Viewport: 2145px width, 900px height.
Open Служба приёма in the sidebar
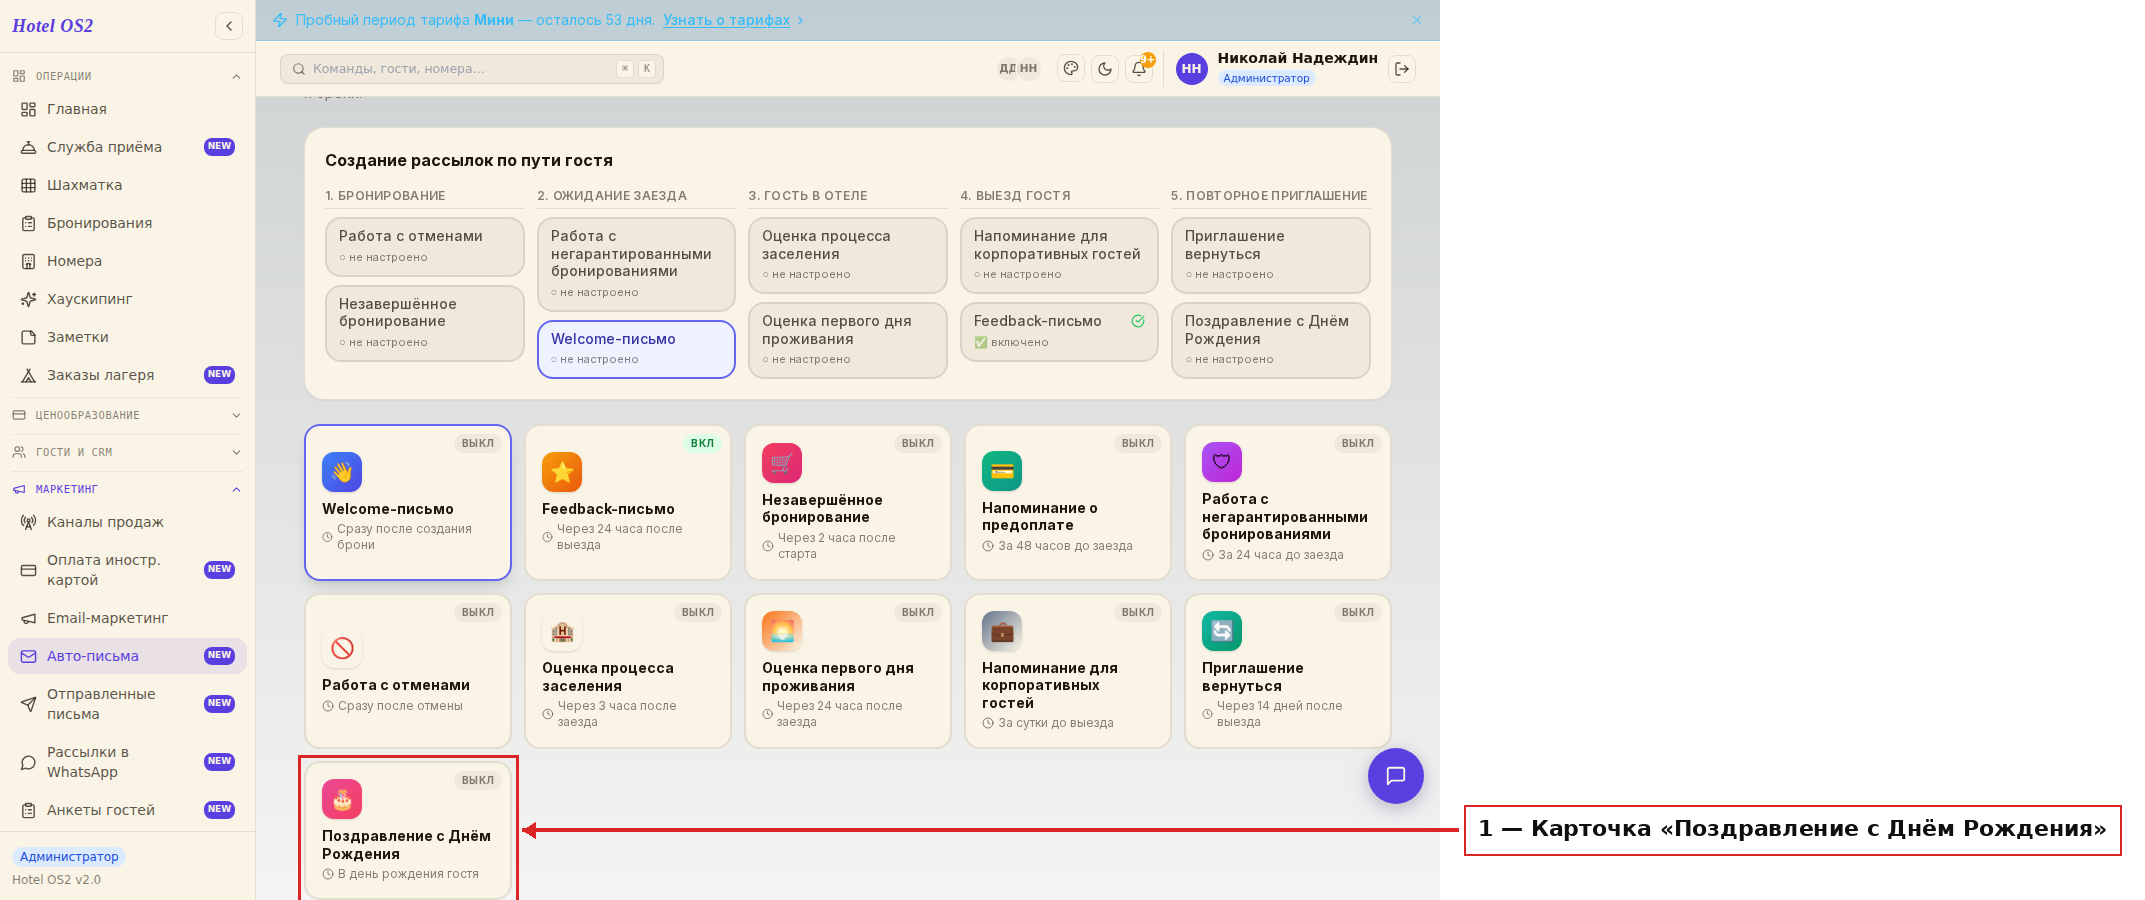(x=127, y=147)
